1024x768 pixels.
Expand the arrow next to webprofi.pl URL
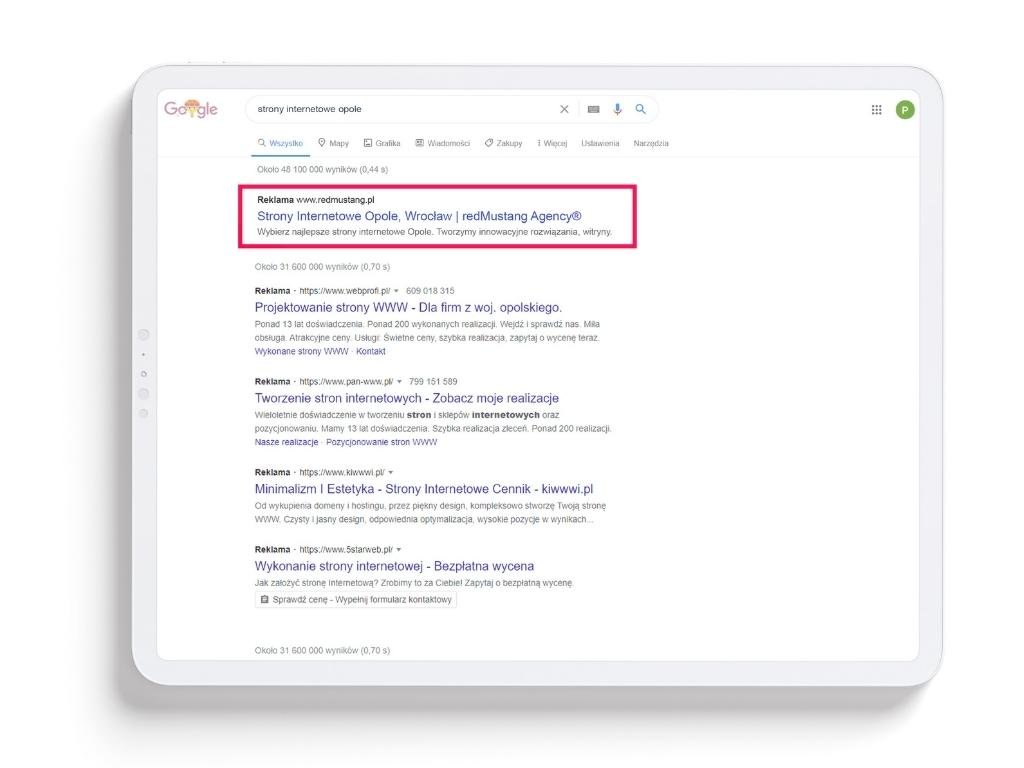click(x=396, y=291)
